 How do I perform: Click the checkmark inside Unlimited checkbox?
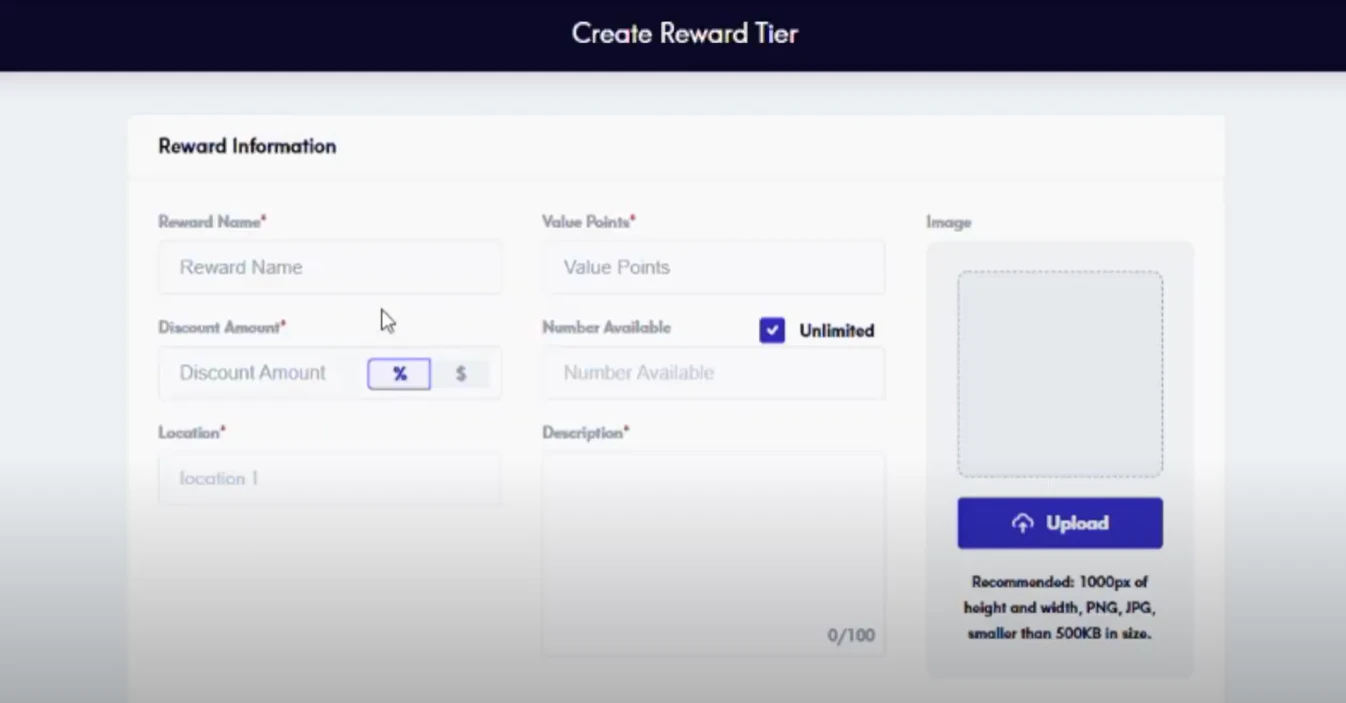[772, 329]
